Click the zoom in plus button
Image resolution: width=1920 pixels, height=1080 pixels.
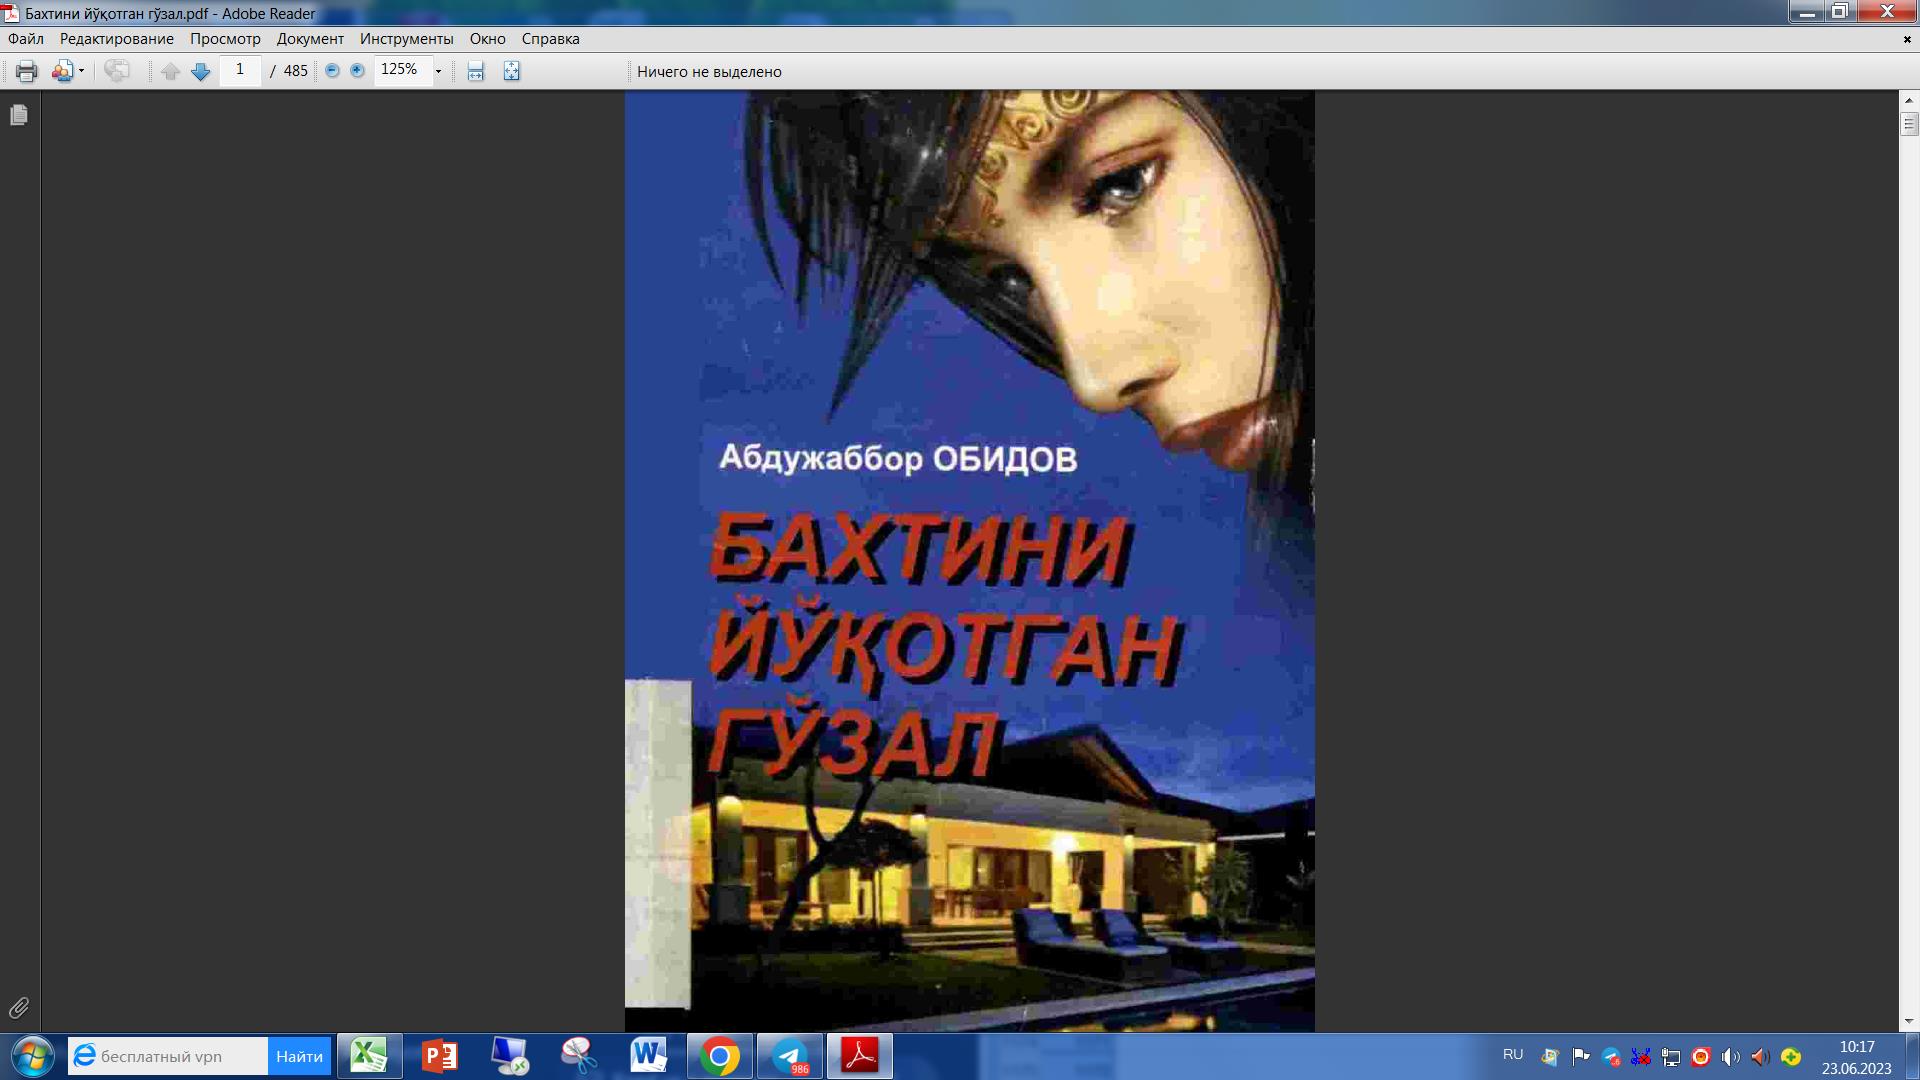[357, 71]
